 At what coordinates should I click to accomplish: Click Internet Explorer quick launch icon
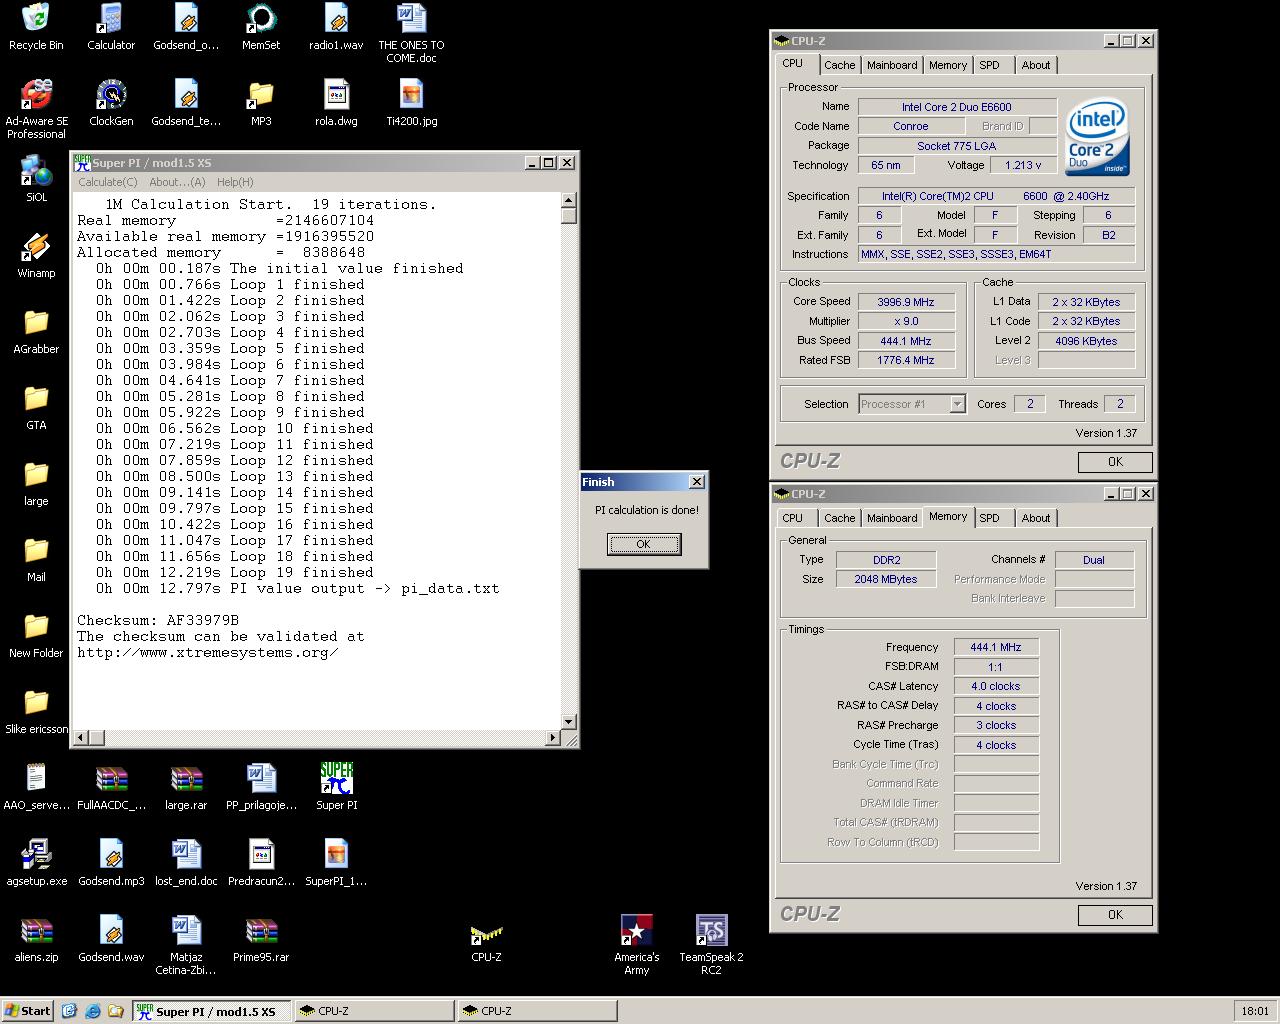pyautogui.click(x=93, y=1011)
